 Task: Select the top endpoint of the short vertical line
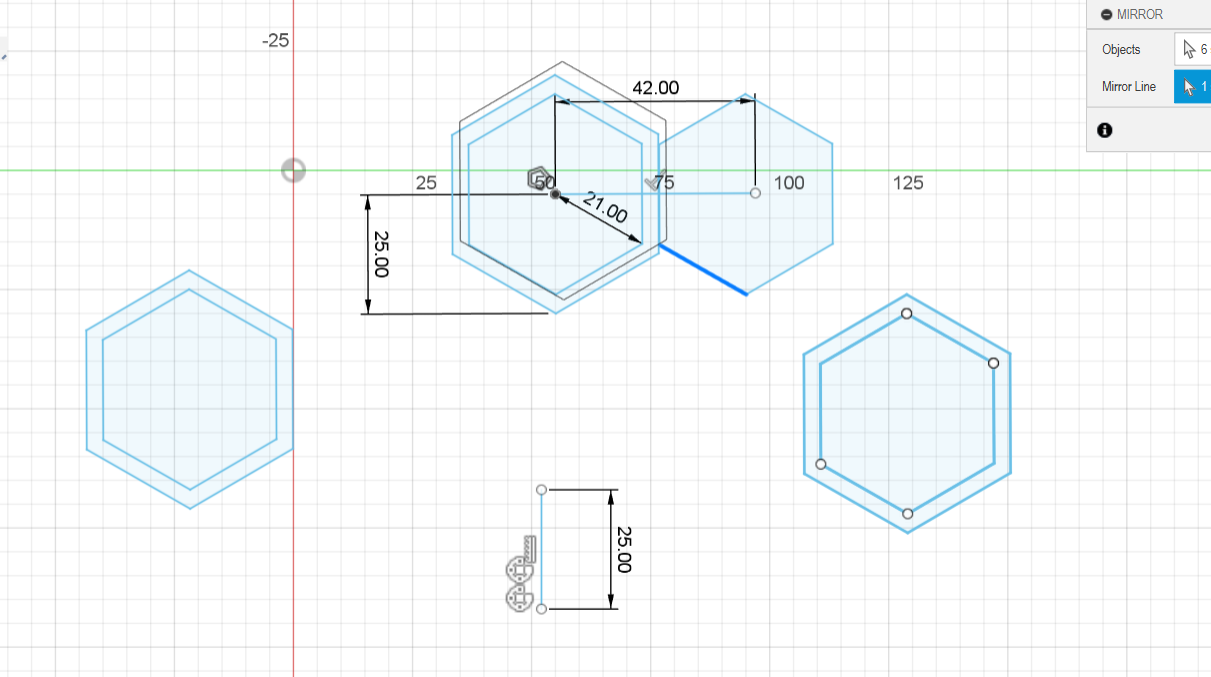coord(541,490)
